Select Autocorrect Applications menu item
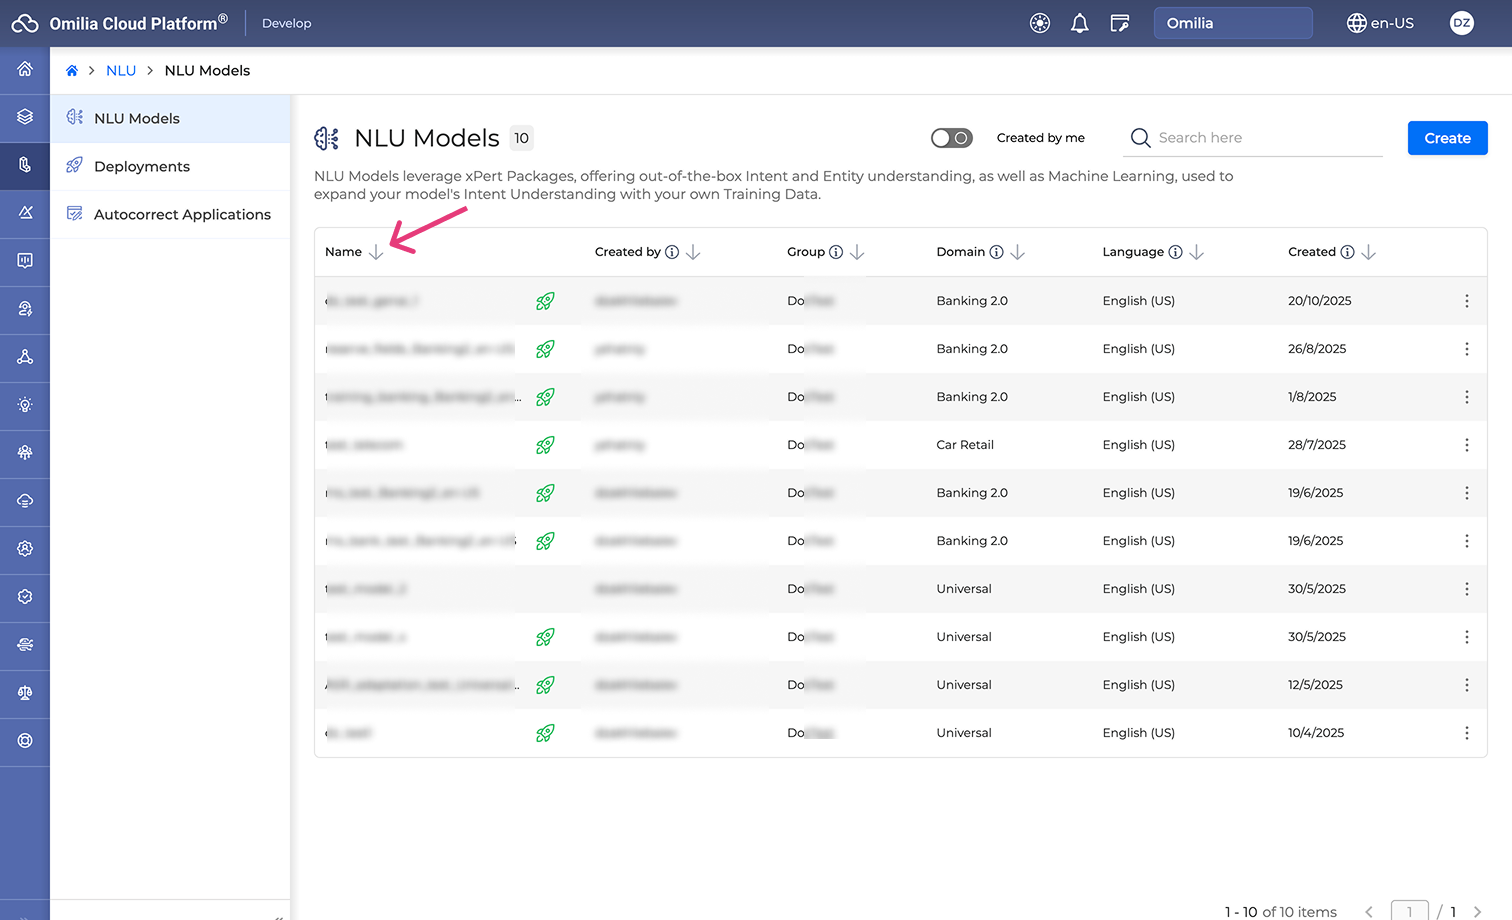The height and width of the screenshot is (920, 1512). pyautogui.click(x=182, y=214)
